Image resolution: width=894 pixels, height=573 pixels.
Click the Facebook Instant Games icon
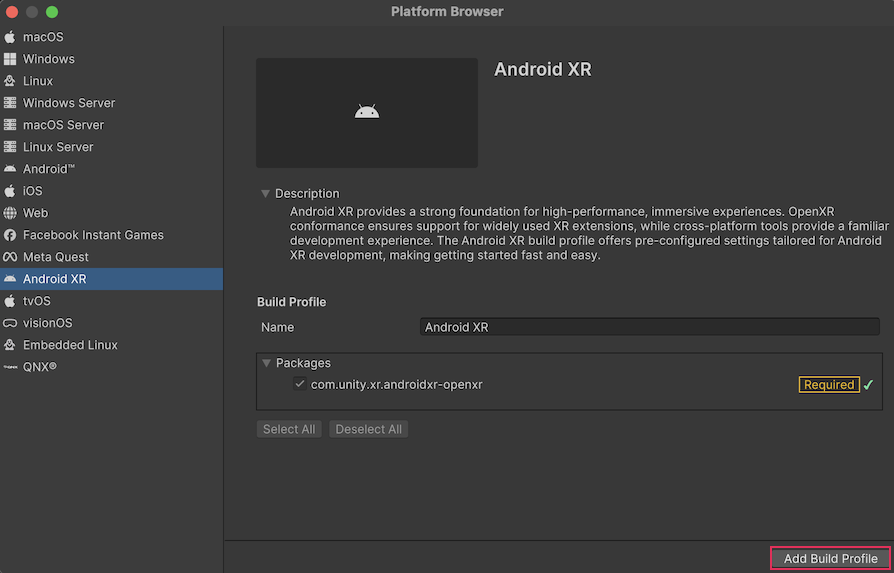pos(10,235)
